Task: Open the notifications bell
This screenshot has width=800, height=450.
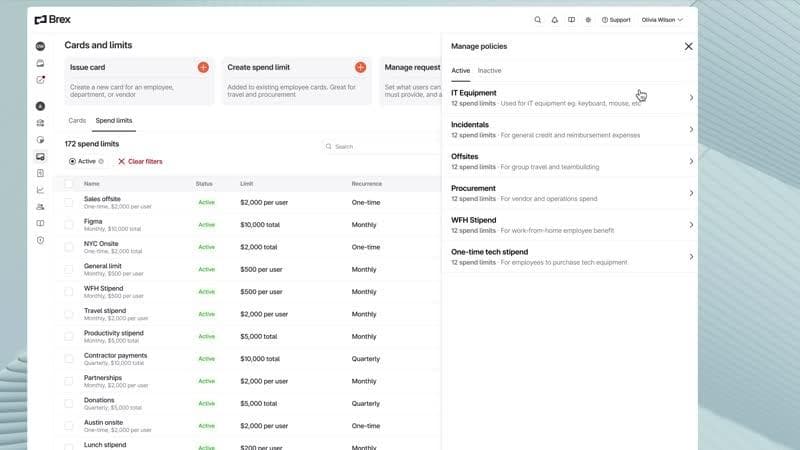Action: (555, 20)
